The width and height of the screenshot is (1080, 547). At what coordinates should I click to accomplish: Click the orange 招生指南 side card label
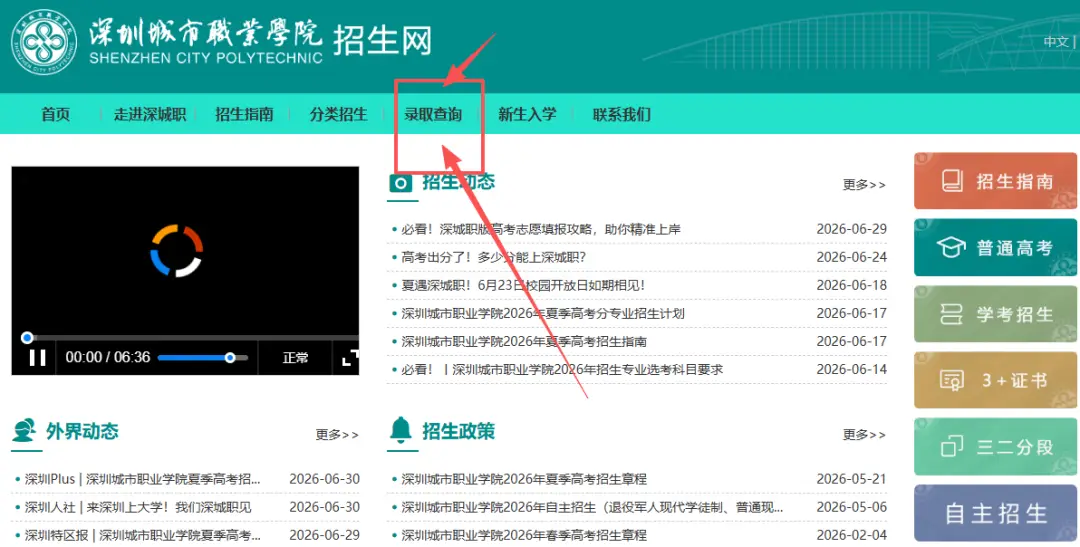[x=1015, y=182]
